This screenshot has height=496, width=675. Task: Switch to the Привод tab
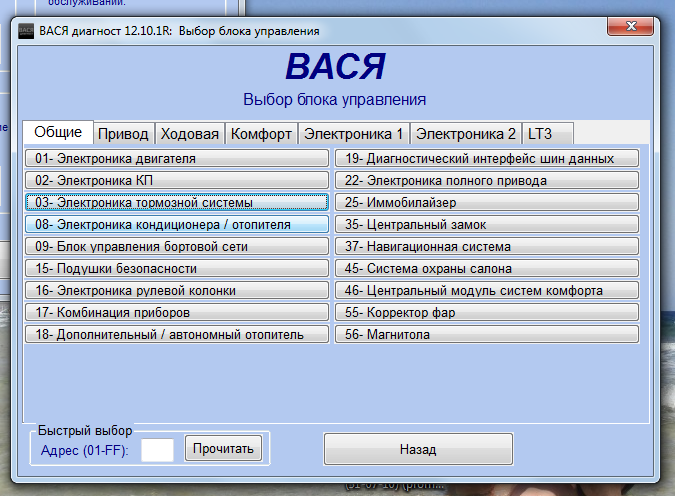124,134
